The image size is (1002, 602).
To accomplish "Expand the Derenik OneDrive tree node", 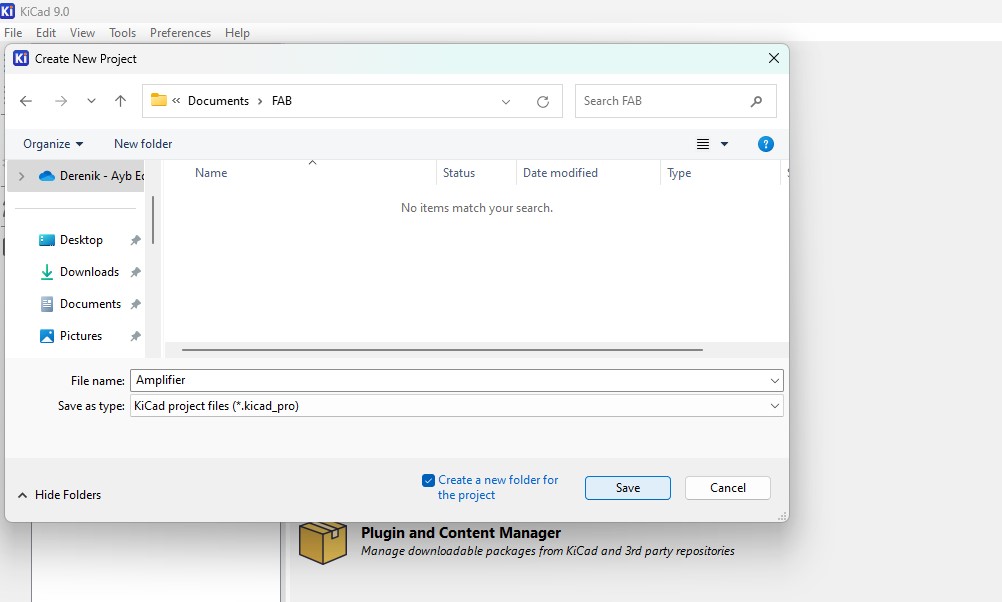I will tap(22, 176).
